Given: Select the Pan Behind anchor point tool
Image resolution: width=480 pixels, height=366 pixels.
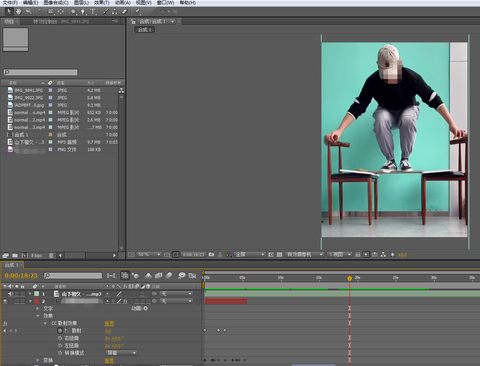Looking at the screenshot, I should click(x=61, y=12).
